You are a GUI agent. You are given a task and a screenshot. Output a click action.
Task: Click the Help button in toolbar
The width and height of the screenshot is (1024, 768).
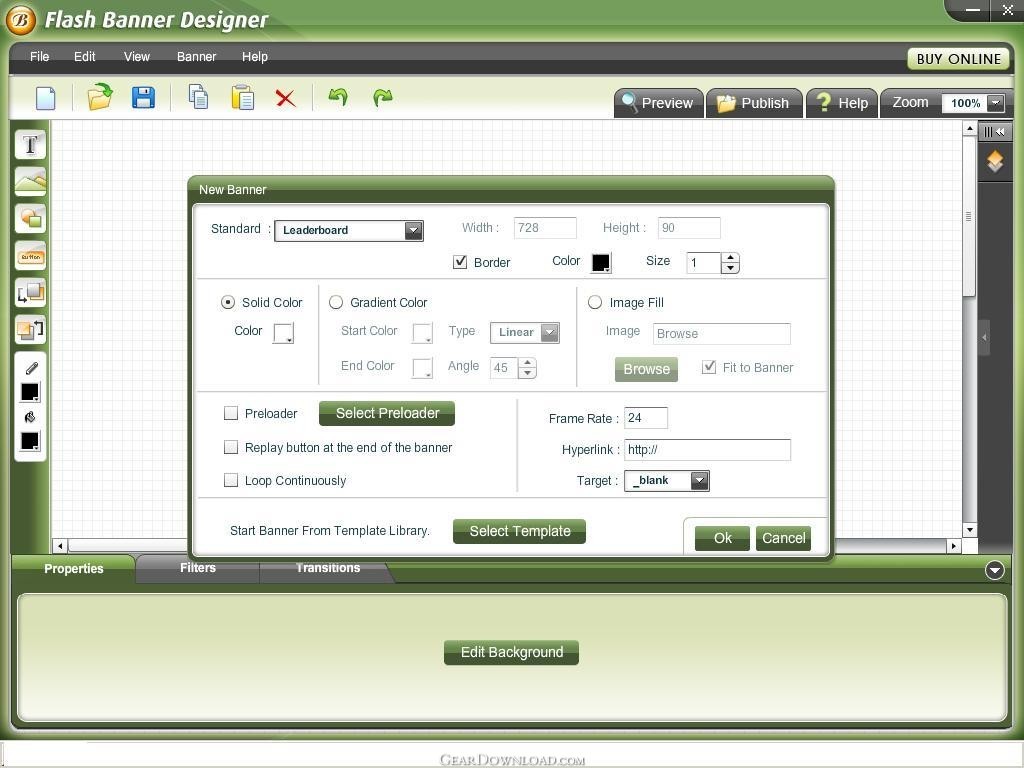(842, 103)
